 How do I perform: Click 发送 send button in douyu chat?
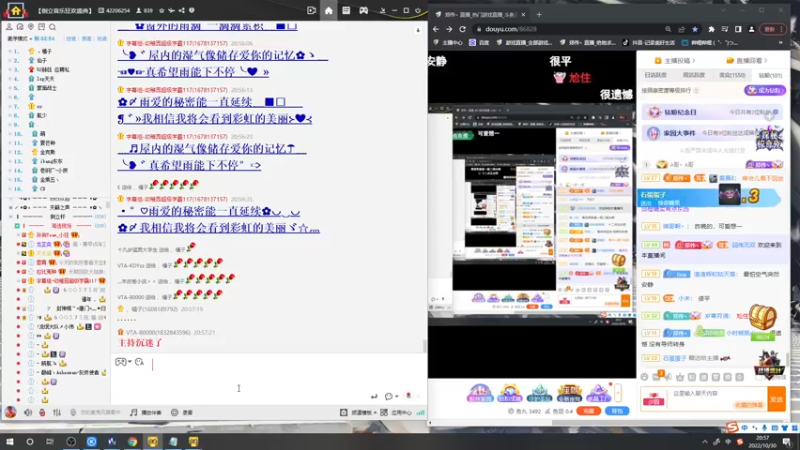point(776,399)
